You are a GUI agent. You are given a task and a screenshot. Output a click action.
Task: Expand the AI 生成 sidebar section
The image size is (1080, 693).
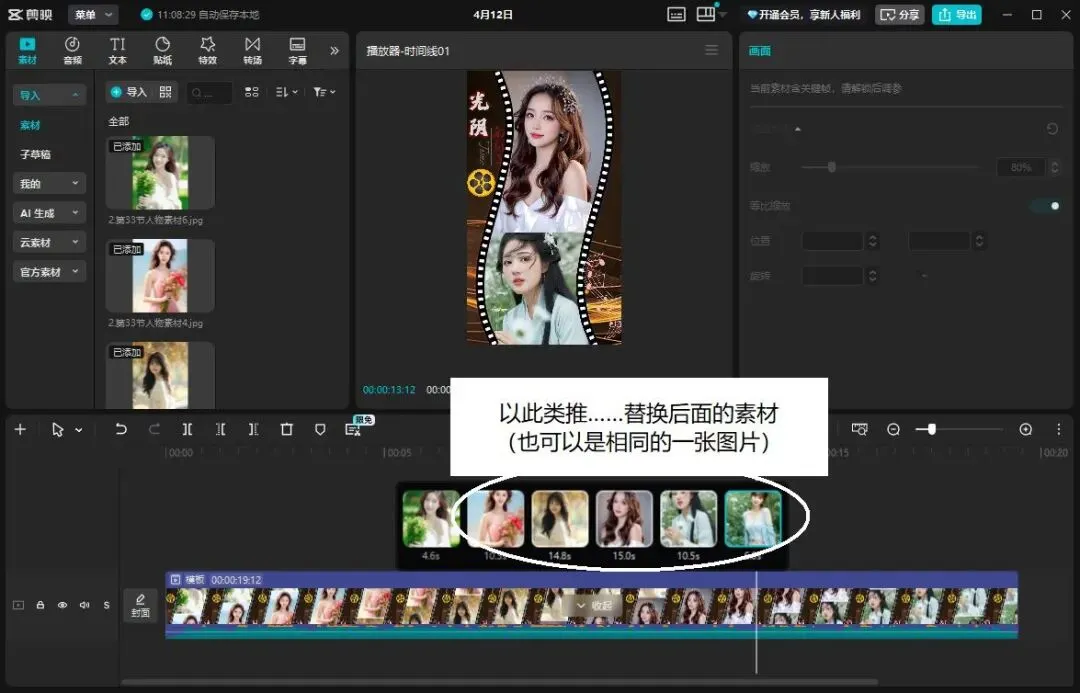tap(49, 213)
